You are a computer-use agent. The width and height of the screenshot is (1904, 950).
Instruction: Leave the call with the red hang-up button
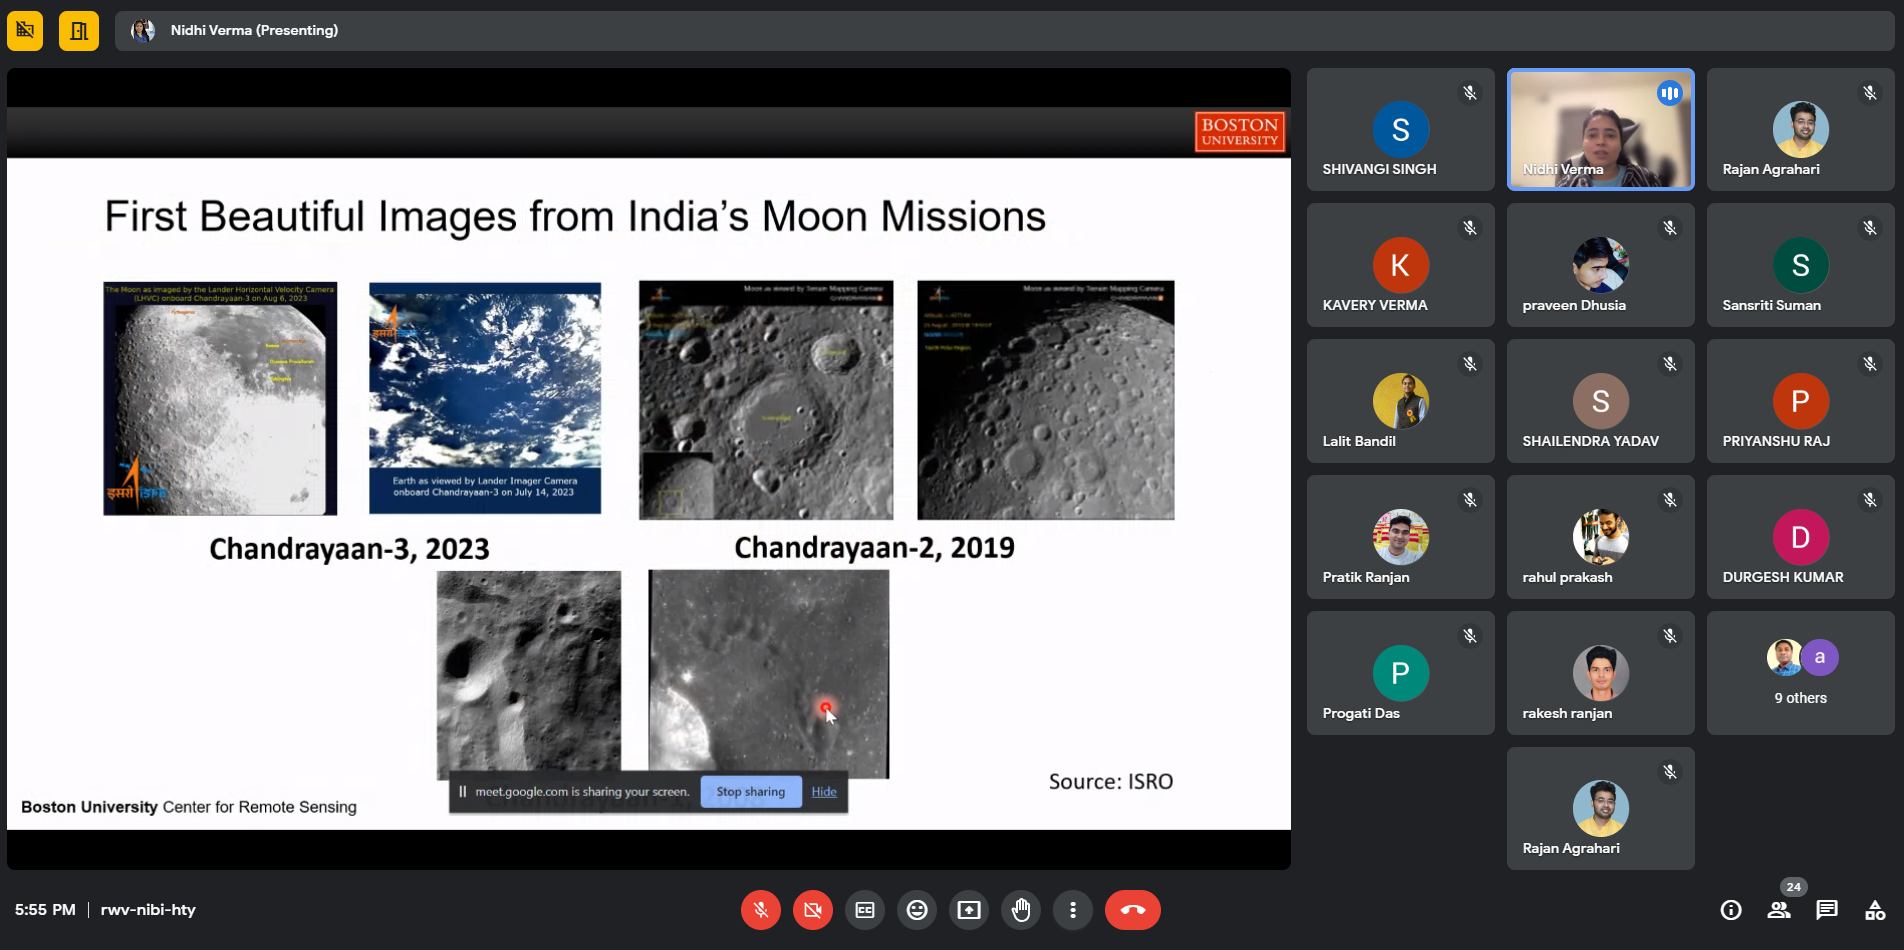pyautogui.click(x=1132, y=910)
